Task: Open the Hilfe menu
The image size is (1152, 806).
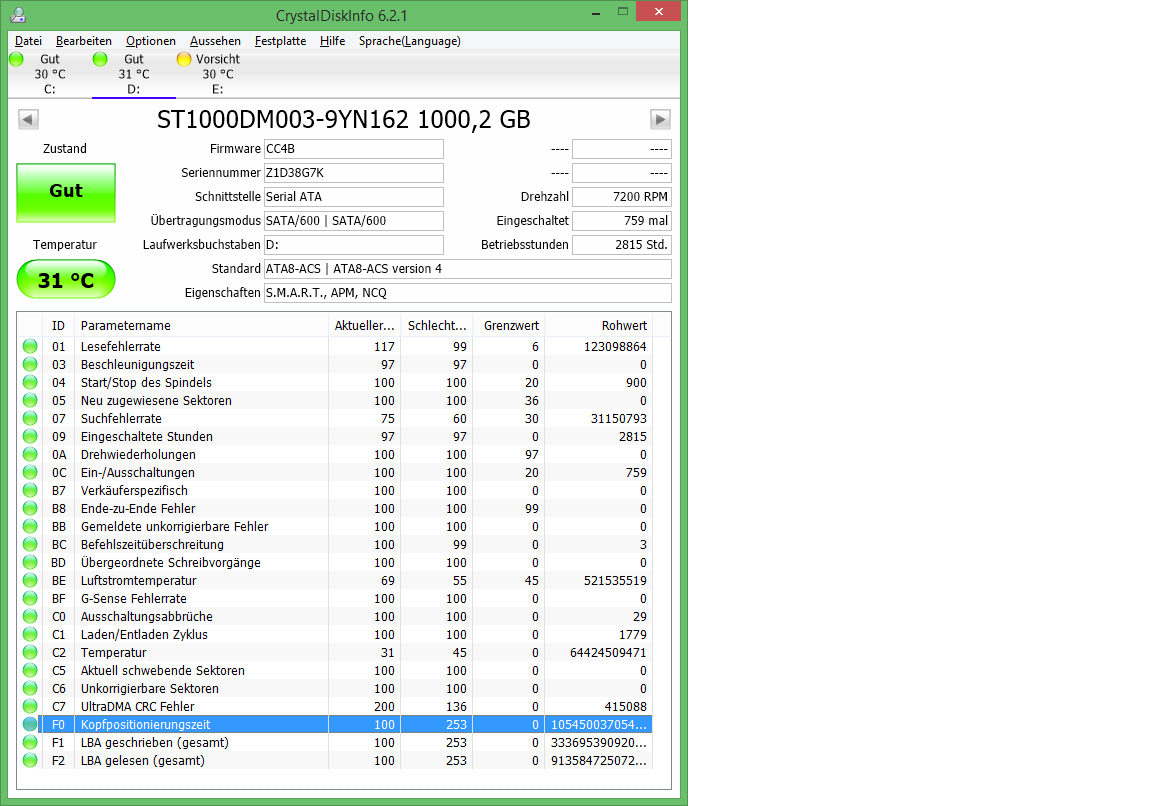Action: [332, 41]
